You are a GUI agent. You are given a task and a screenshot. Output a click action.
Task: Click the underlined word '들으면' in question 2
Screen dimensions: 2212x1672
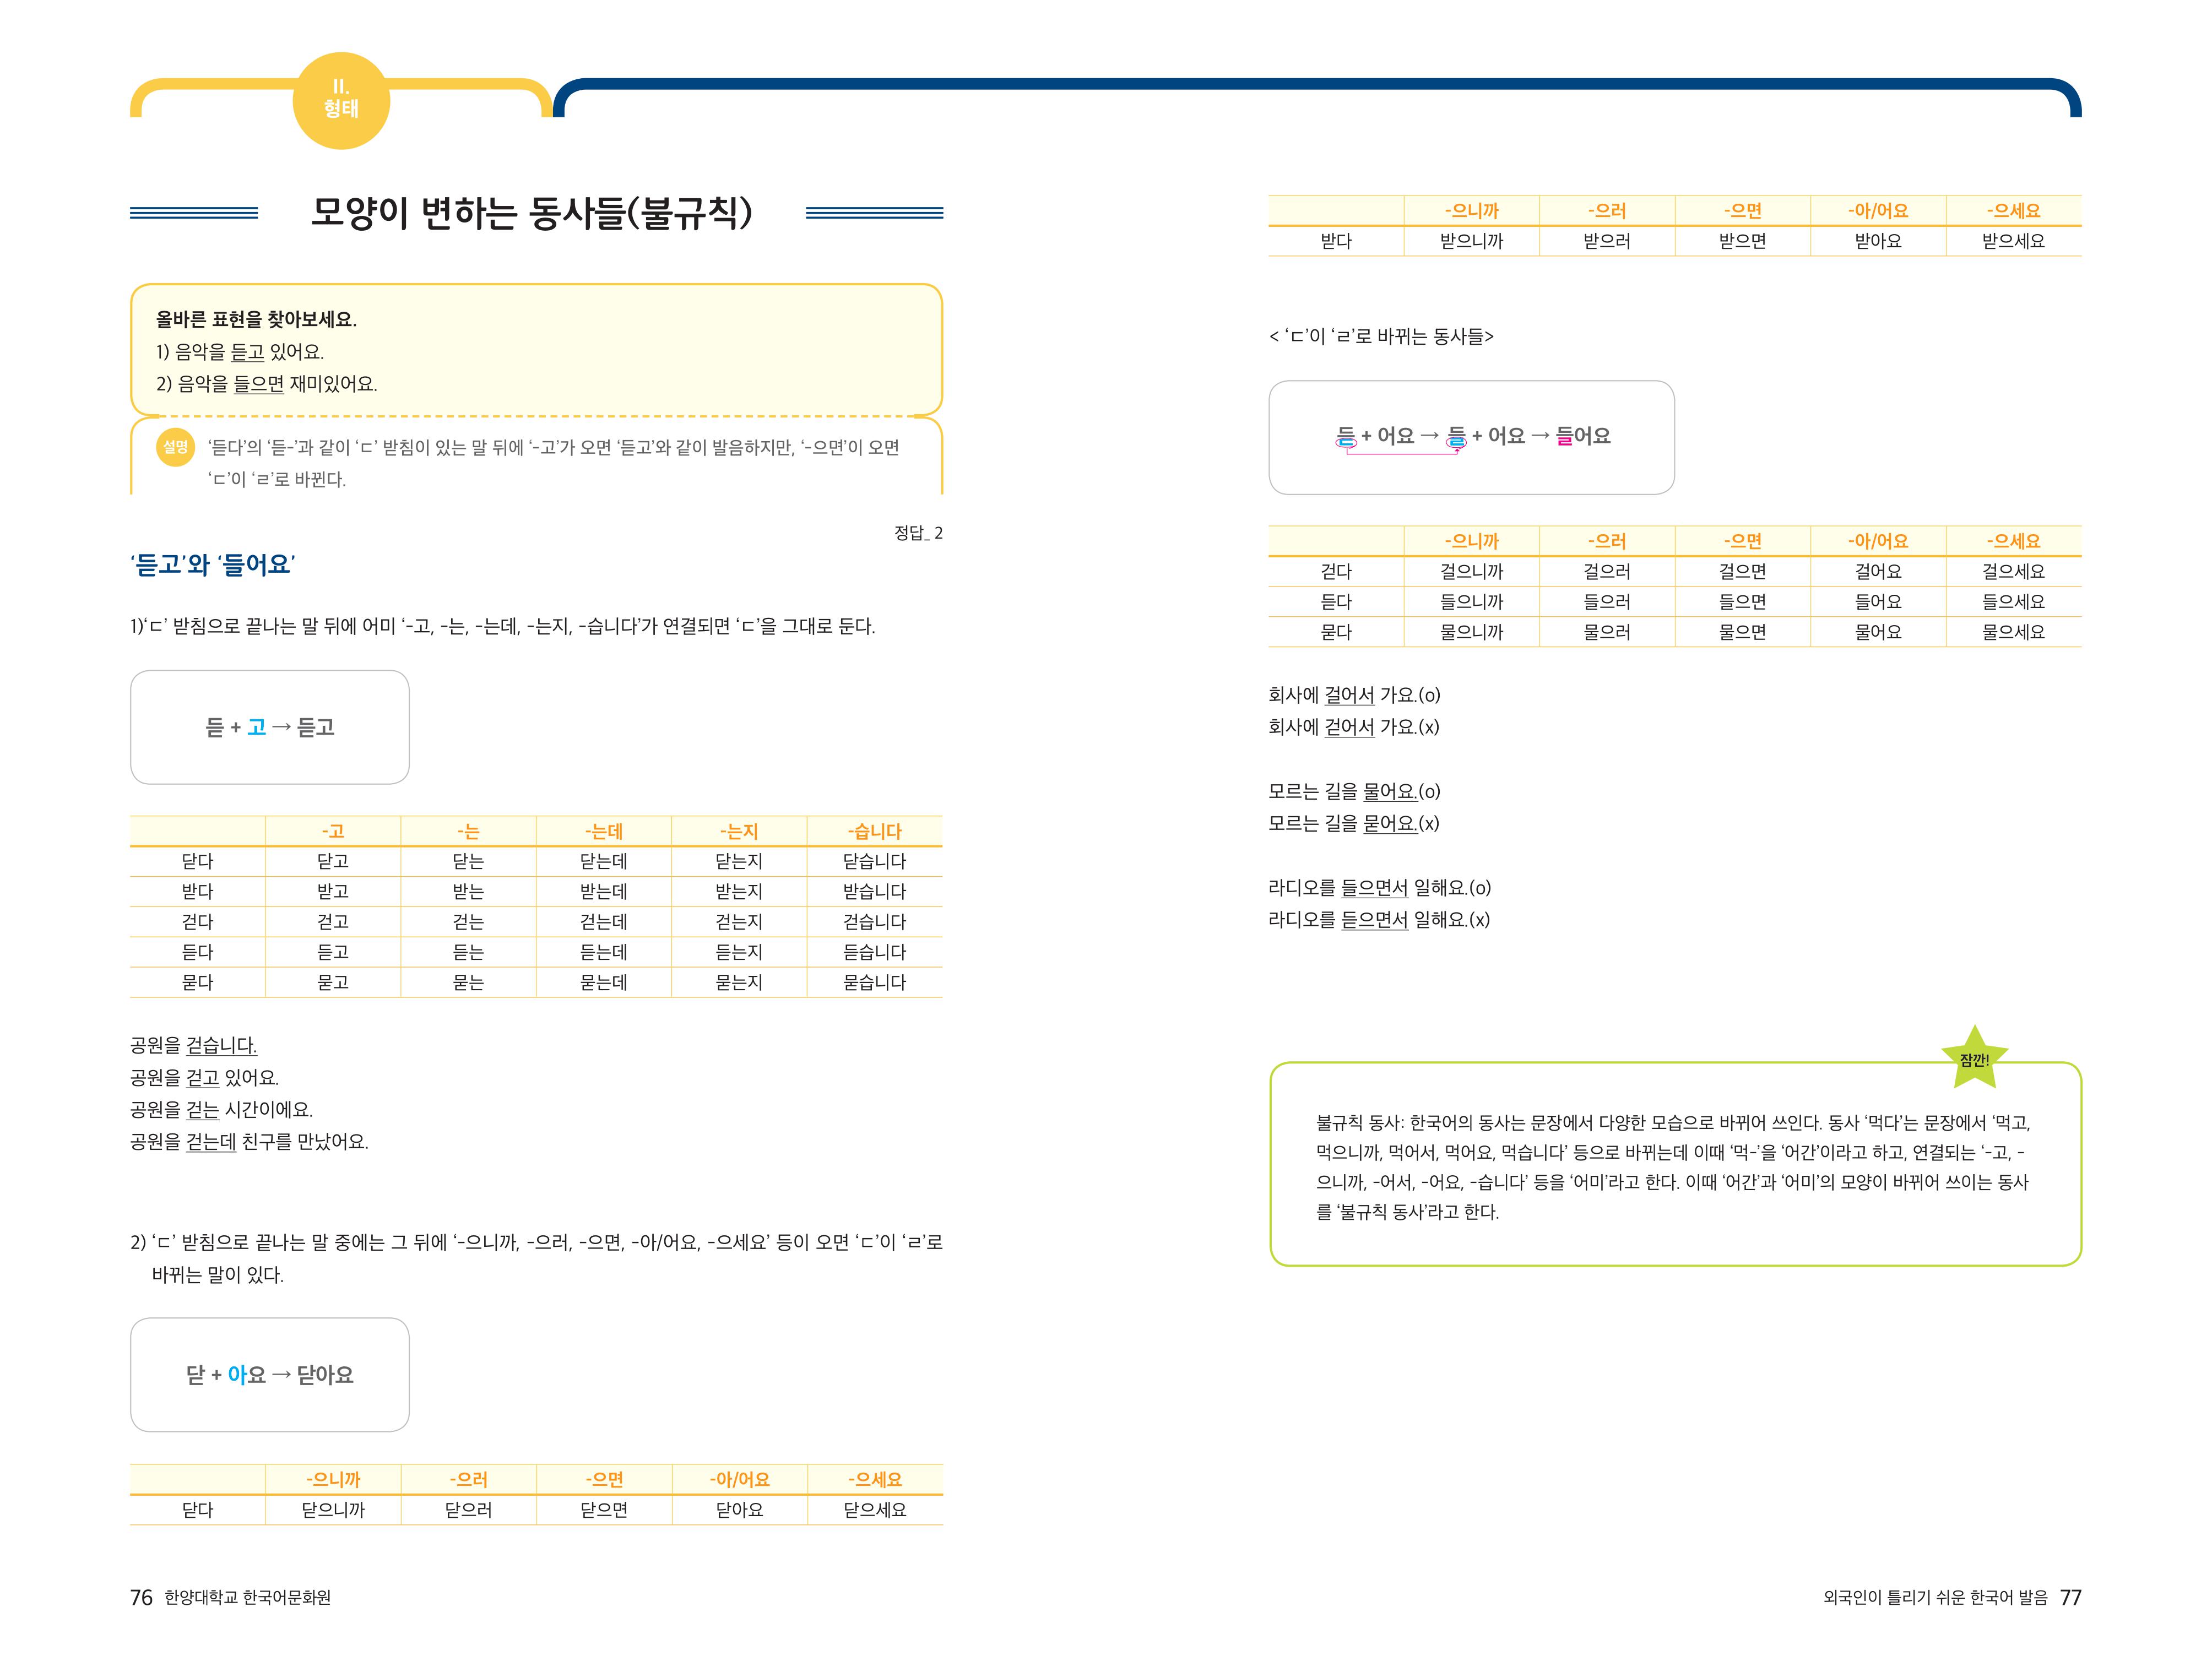tap(259, 384)
